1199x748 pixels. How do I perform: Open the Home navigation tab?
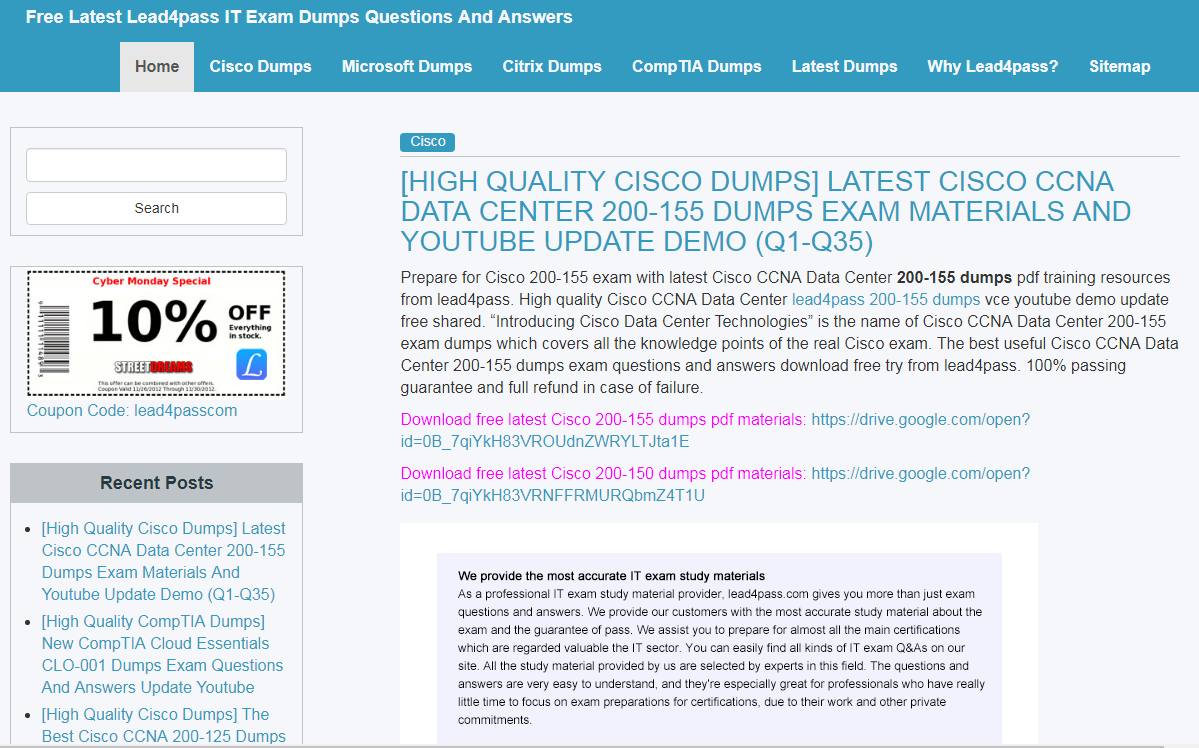(157, 67)
